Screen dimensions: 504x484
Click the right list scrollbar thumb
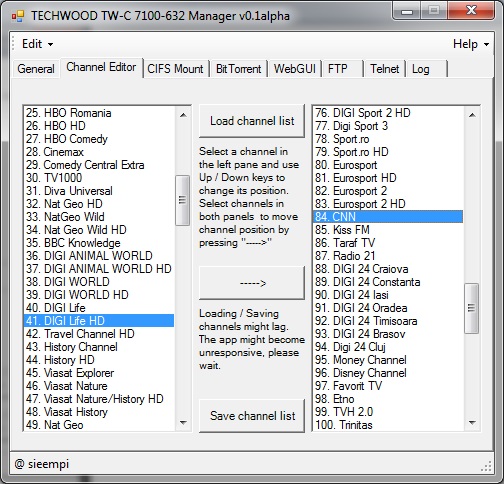click(x=472, y=308)
